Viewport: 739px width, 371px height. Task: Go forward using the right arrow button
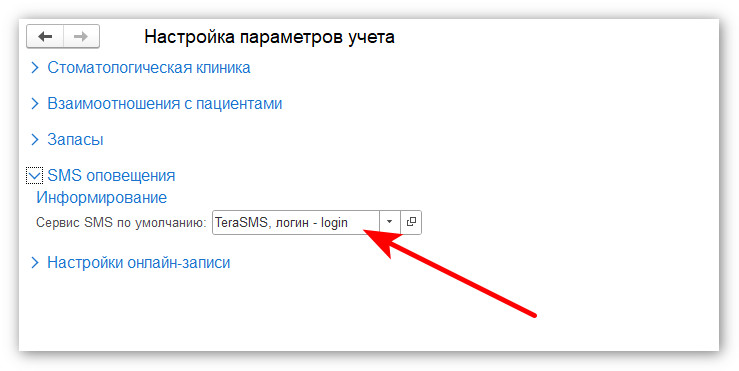pyautogui.click(x=81, y=36)
